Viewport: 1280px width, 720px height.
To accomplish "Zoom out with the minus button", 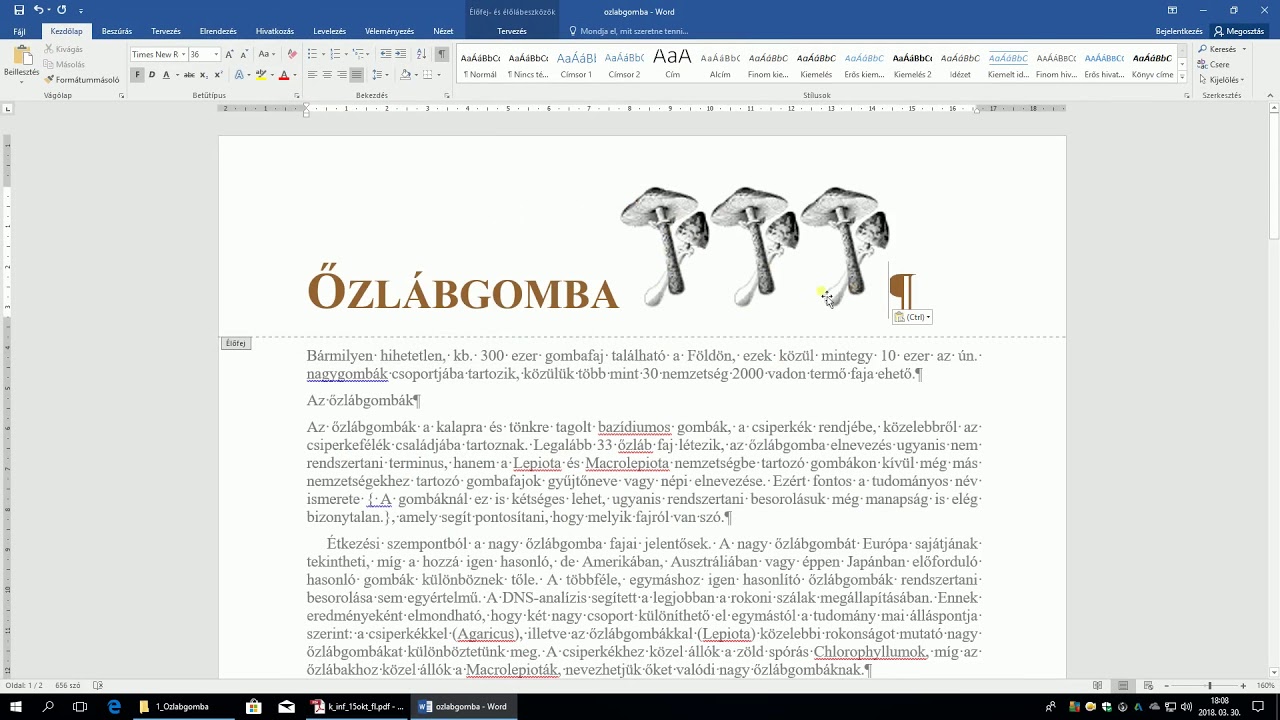I will (1165, 685).
